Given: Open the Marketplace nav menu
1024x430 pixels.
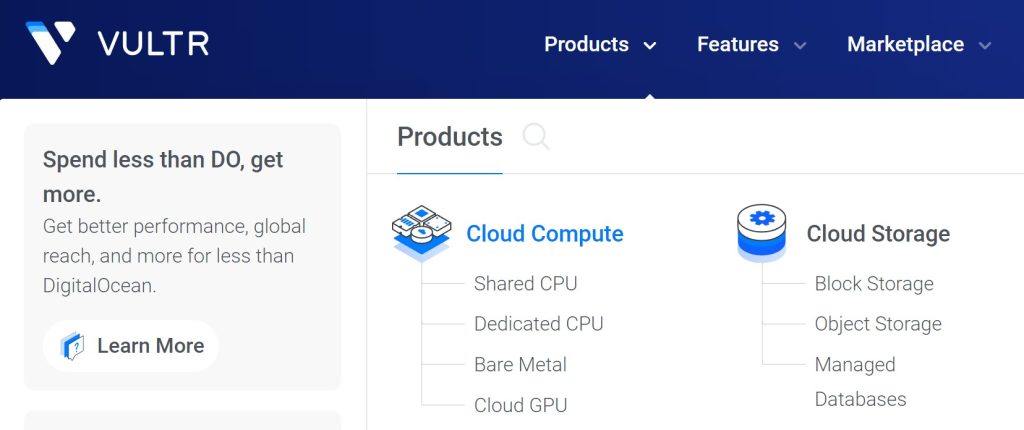Looking at the screenshot, I should coord(906,44).
